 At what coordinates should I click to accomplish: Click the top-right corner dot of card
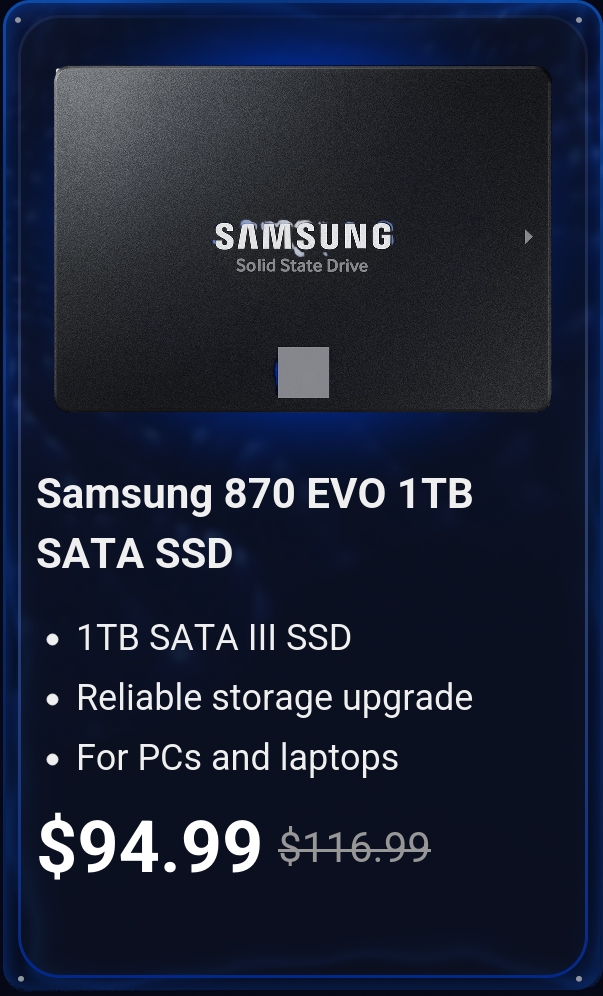click(x=578, y=20)
